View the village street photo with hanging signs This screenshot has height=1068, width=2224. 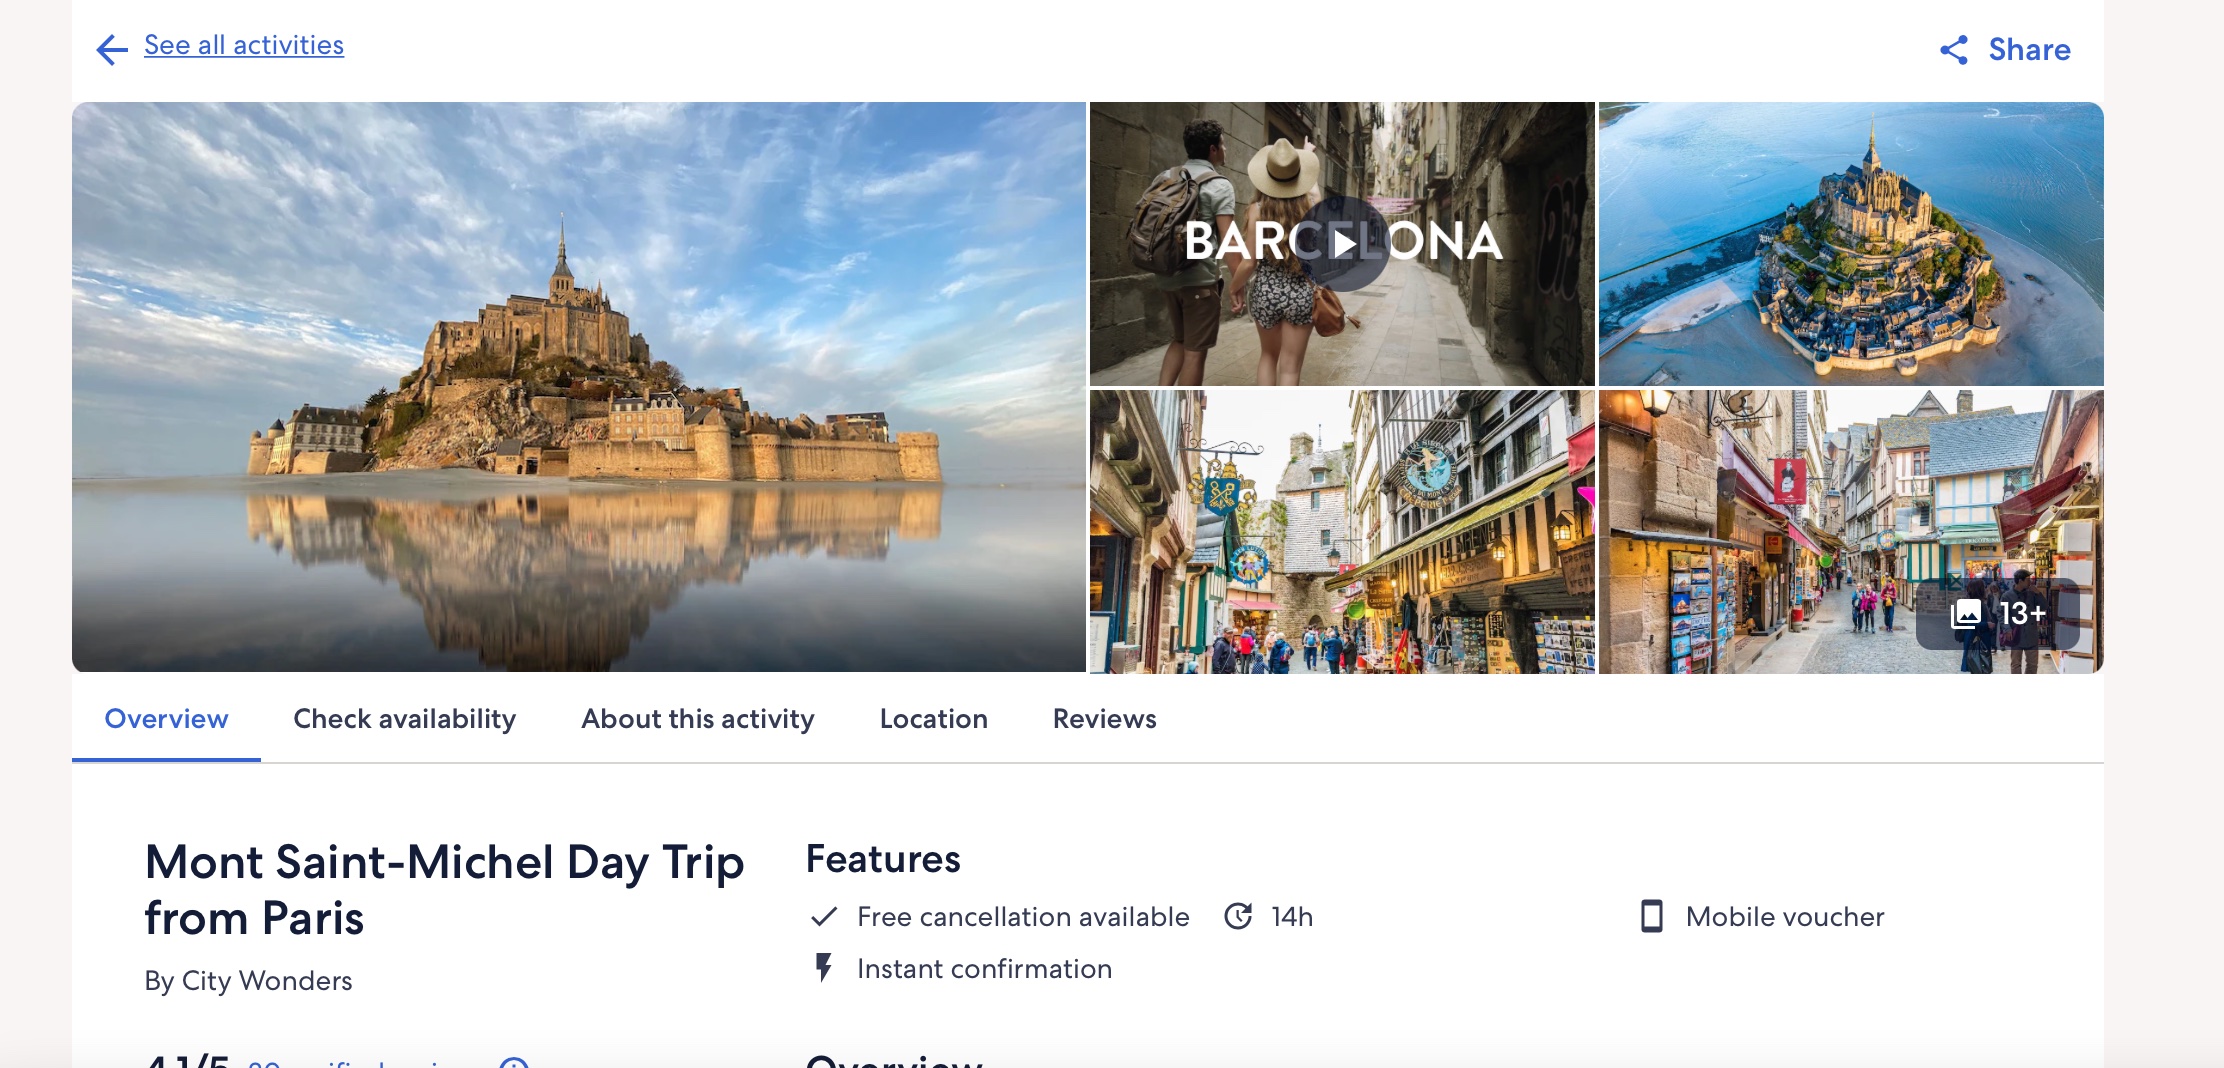coord(1342,531)
